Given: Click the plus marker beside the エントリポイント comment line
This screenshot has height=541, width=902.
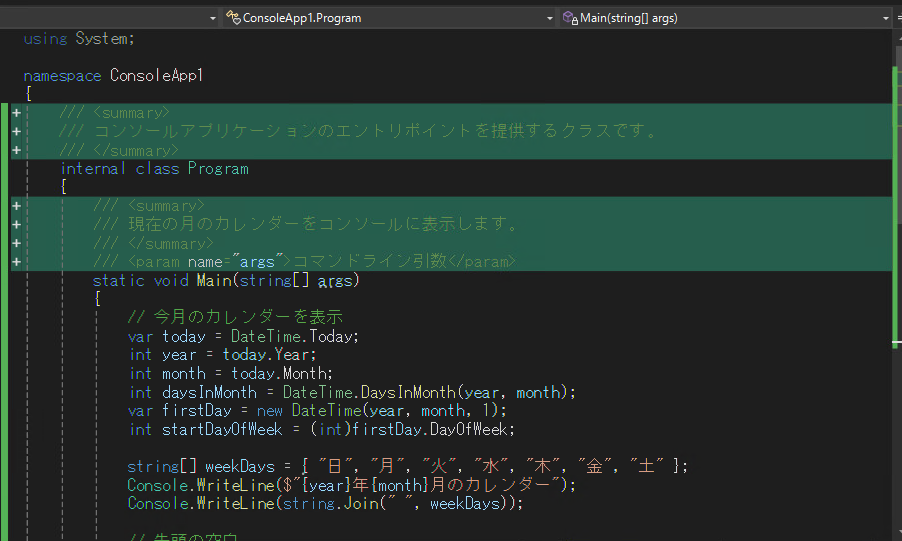Looking at the screenshot, I should 16,131.
